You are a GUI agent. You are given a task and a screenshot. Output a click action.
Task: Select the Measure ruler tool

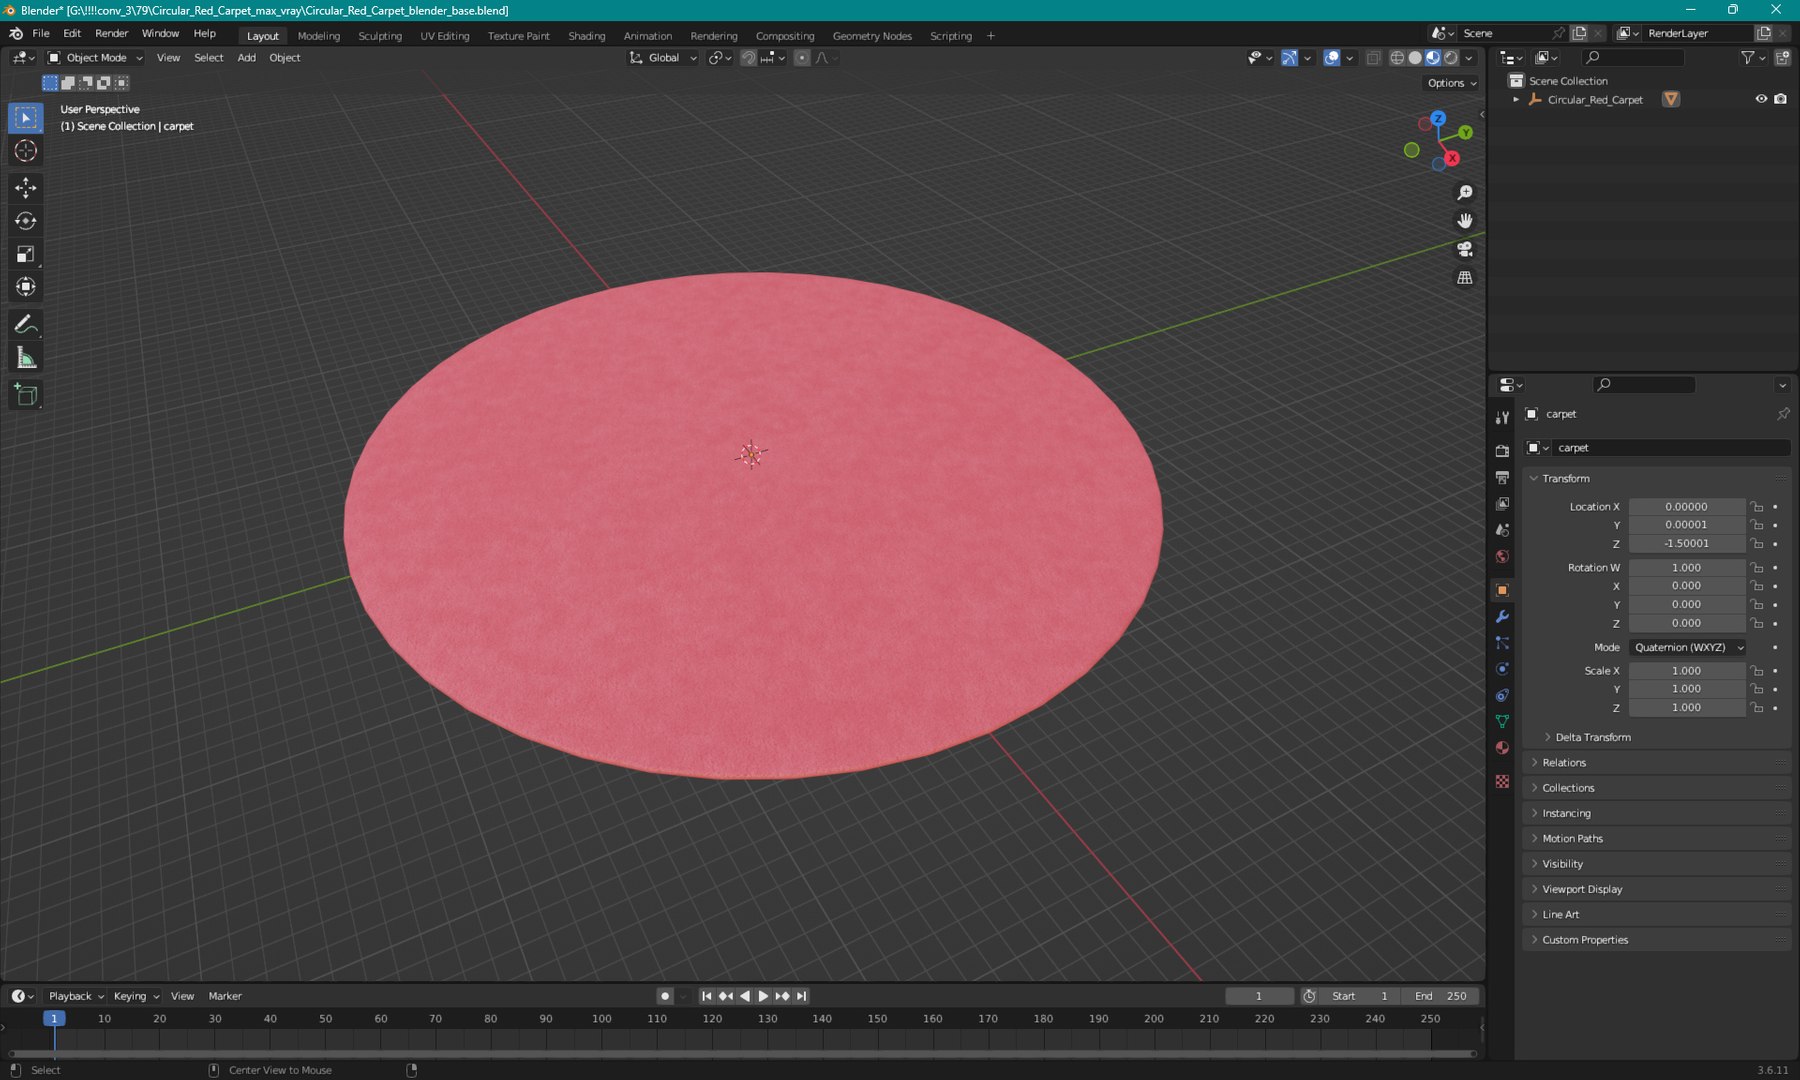coord(26,358)
